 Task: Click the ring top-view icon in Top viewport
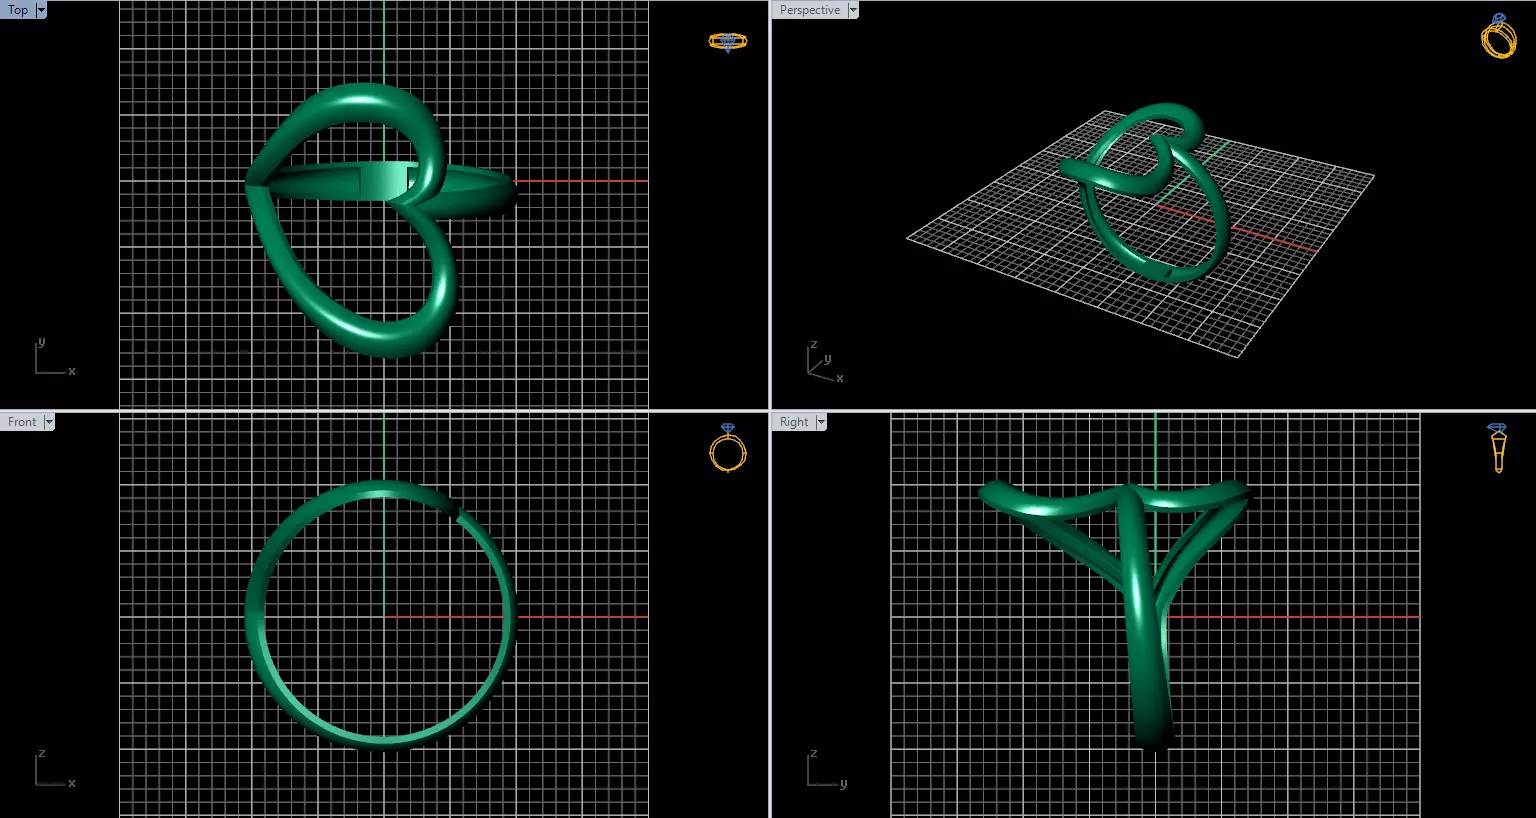coord(728,42)
